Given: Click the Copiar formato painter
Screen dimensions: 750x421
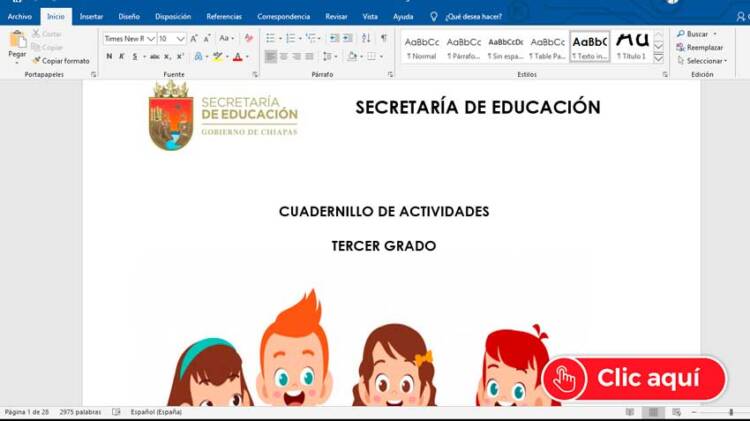Looking at the screenshot, I should click(61, 61).
